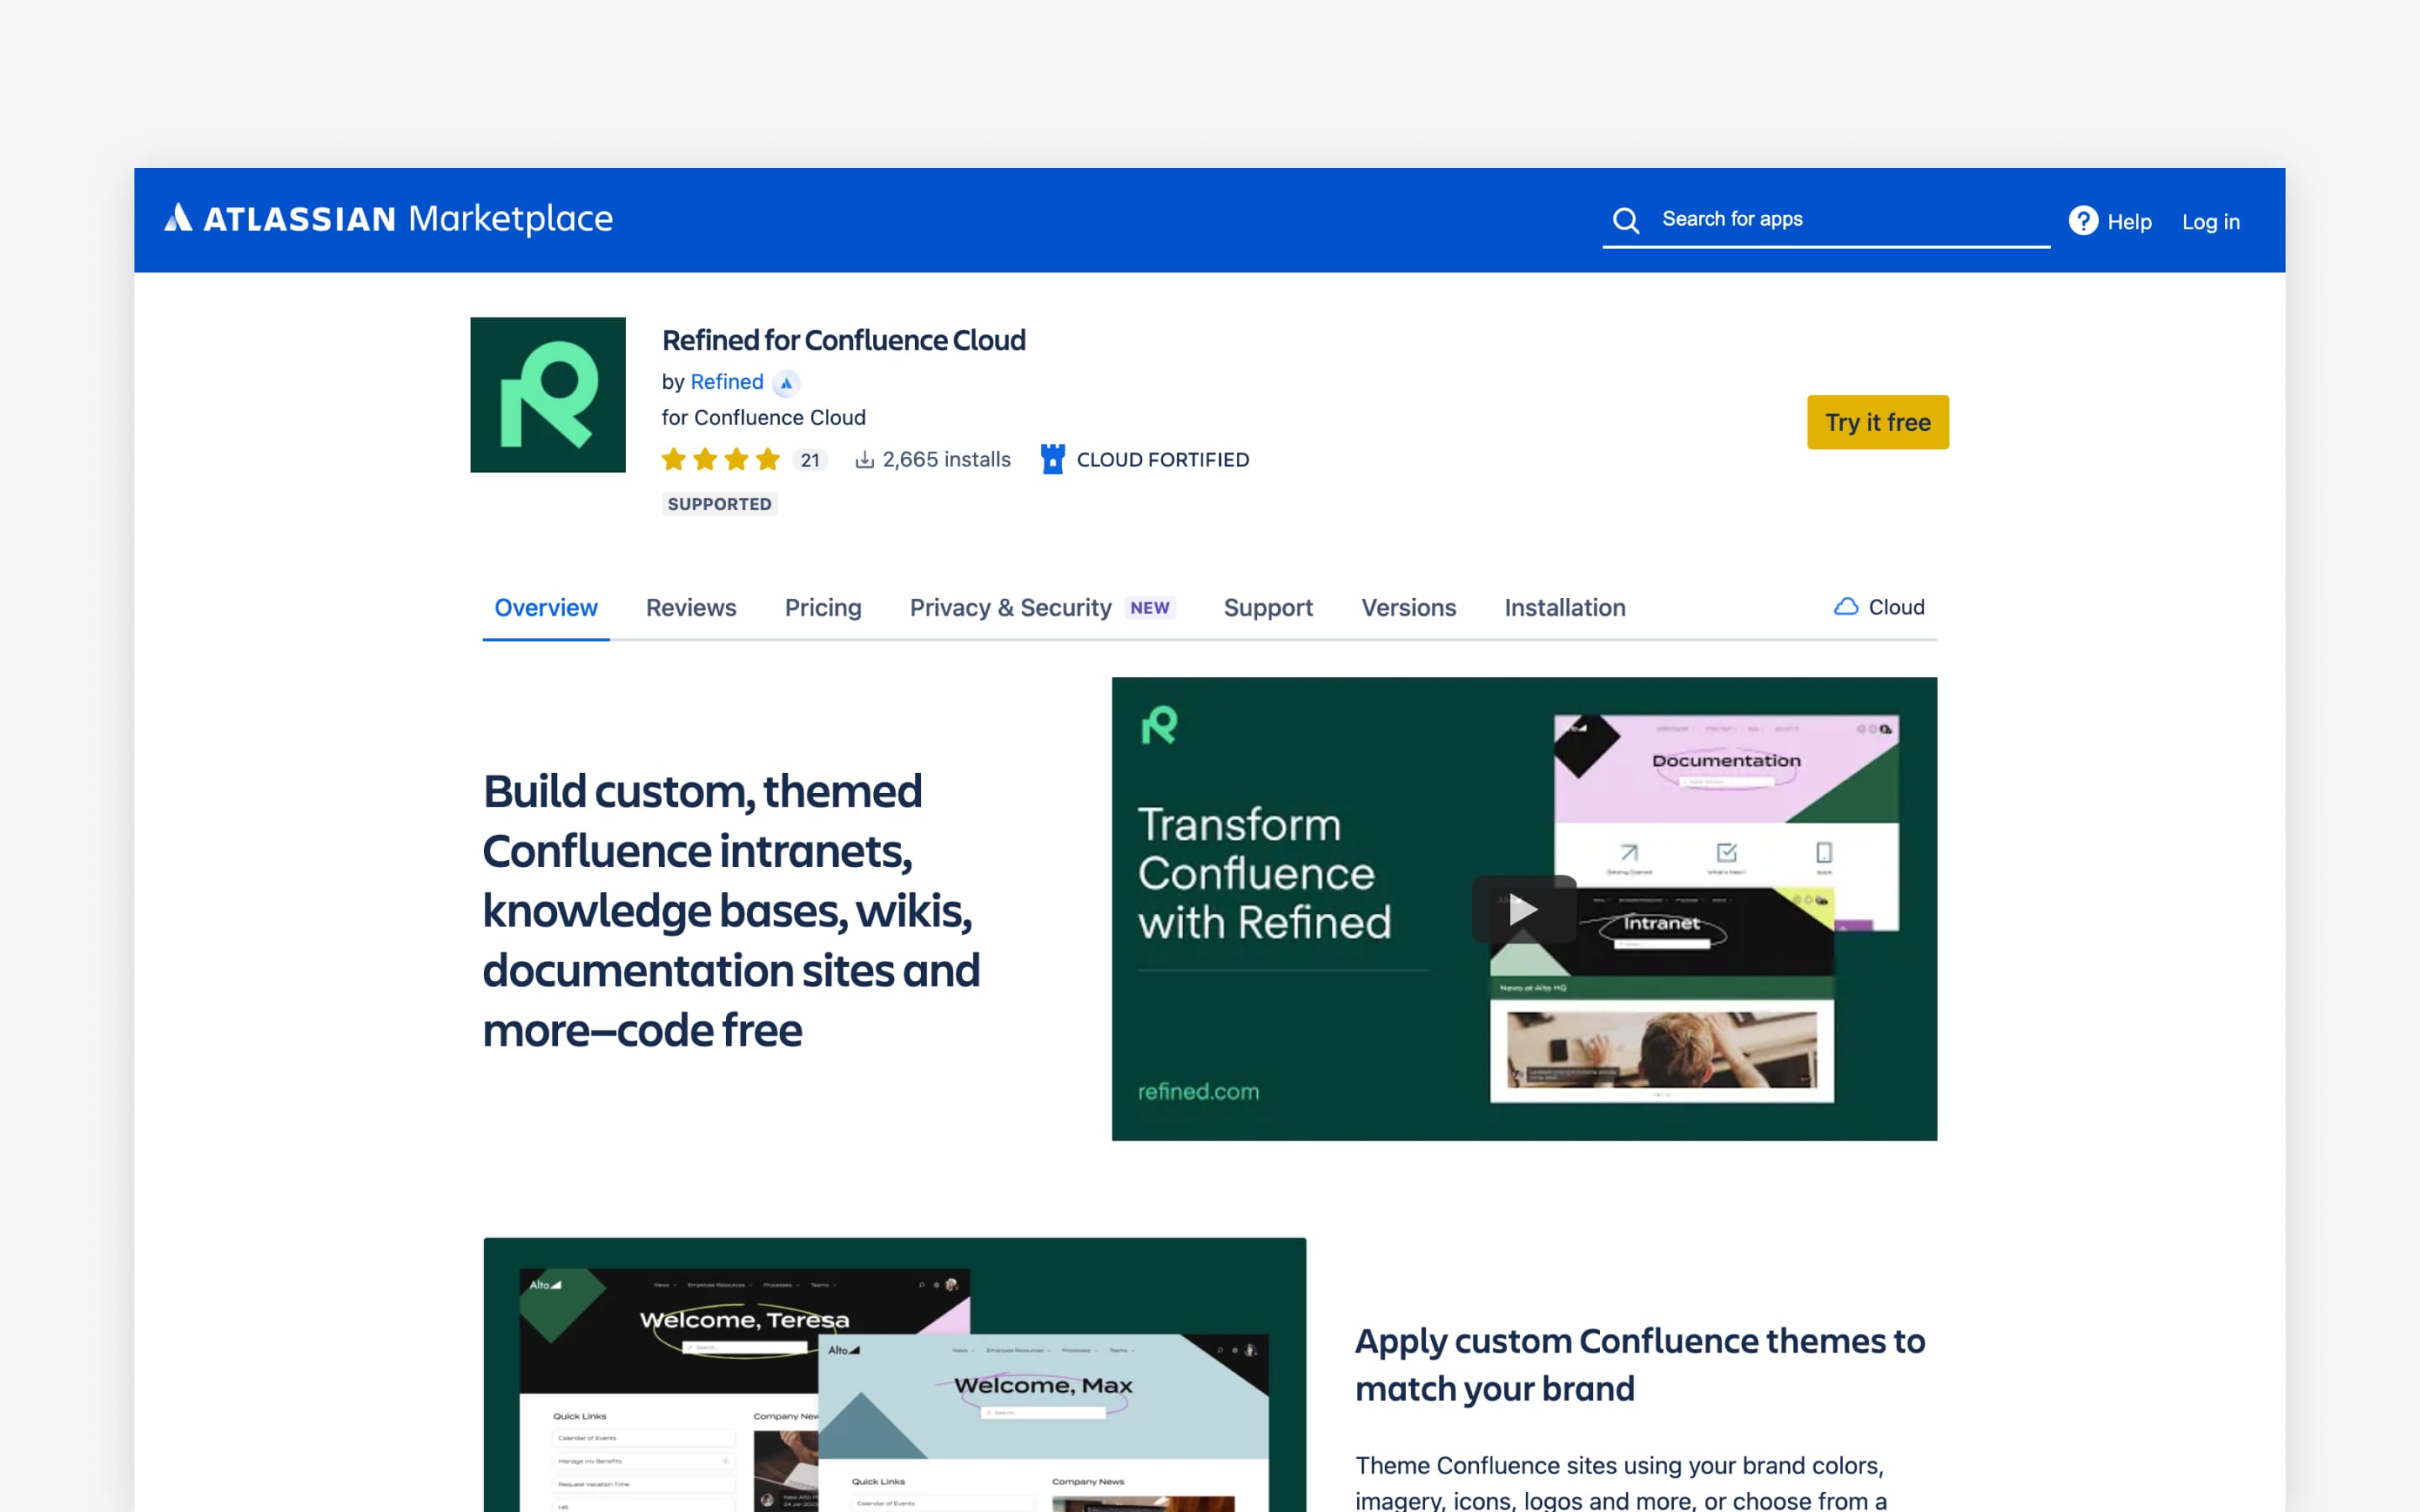This screenshot has width=2420, height=1512.
Task: Open the Help question mark icon
Action: coord(2084,221)
